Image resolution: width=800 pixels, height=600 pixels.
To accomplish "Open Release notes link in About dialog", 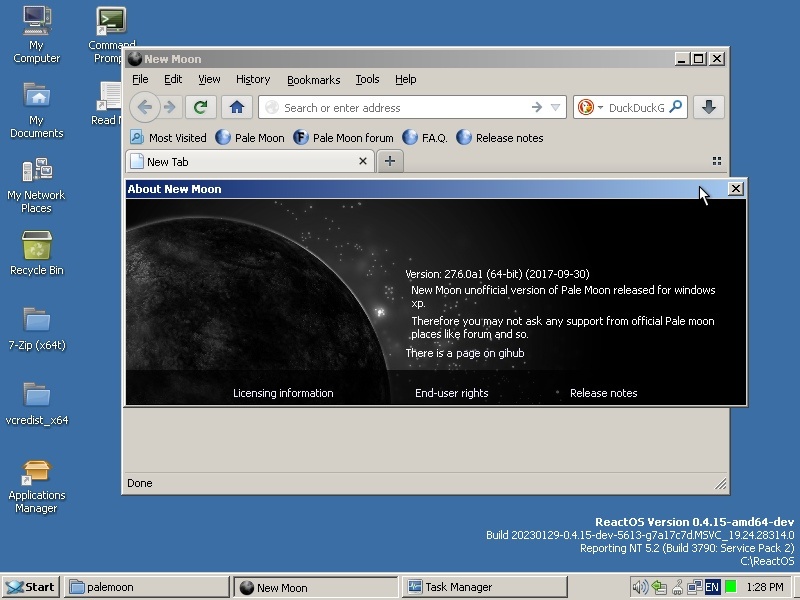I will pyautogui.click(x=604, y=393).
